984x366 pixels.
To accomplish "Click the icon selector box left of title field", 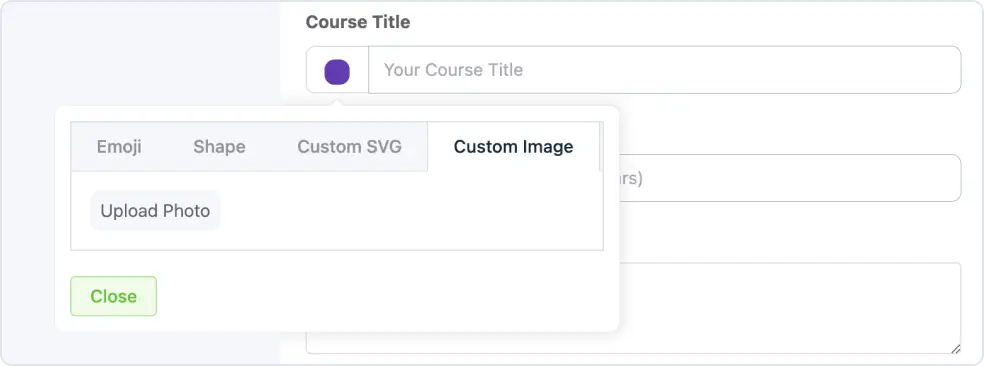I will 337,70.
